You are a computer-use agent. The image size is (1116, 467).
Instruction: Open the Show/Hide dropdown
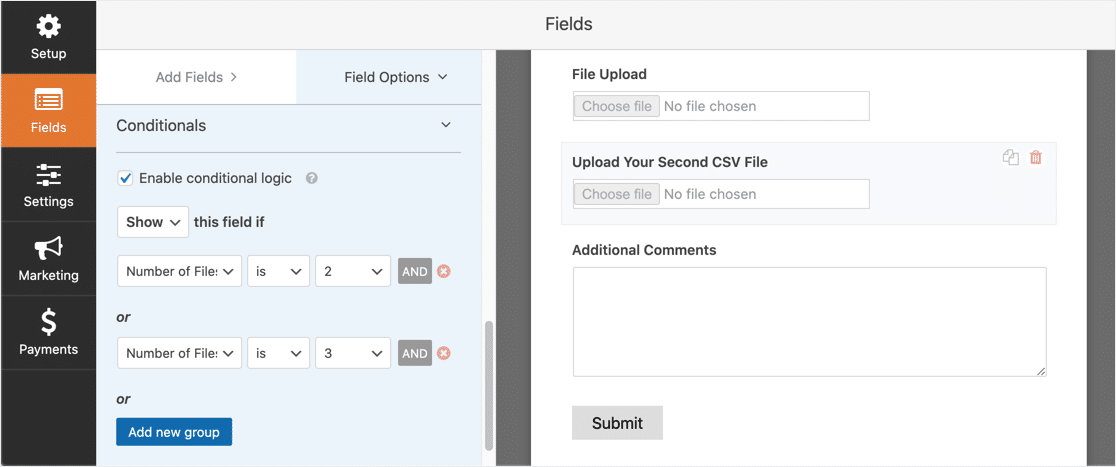152,222
